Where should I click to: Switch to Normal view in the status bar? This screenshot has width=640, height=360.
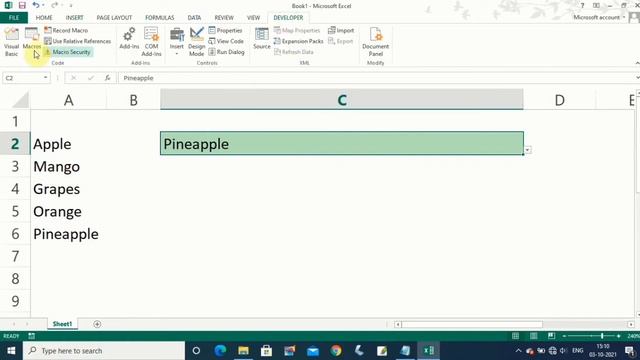516,336
